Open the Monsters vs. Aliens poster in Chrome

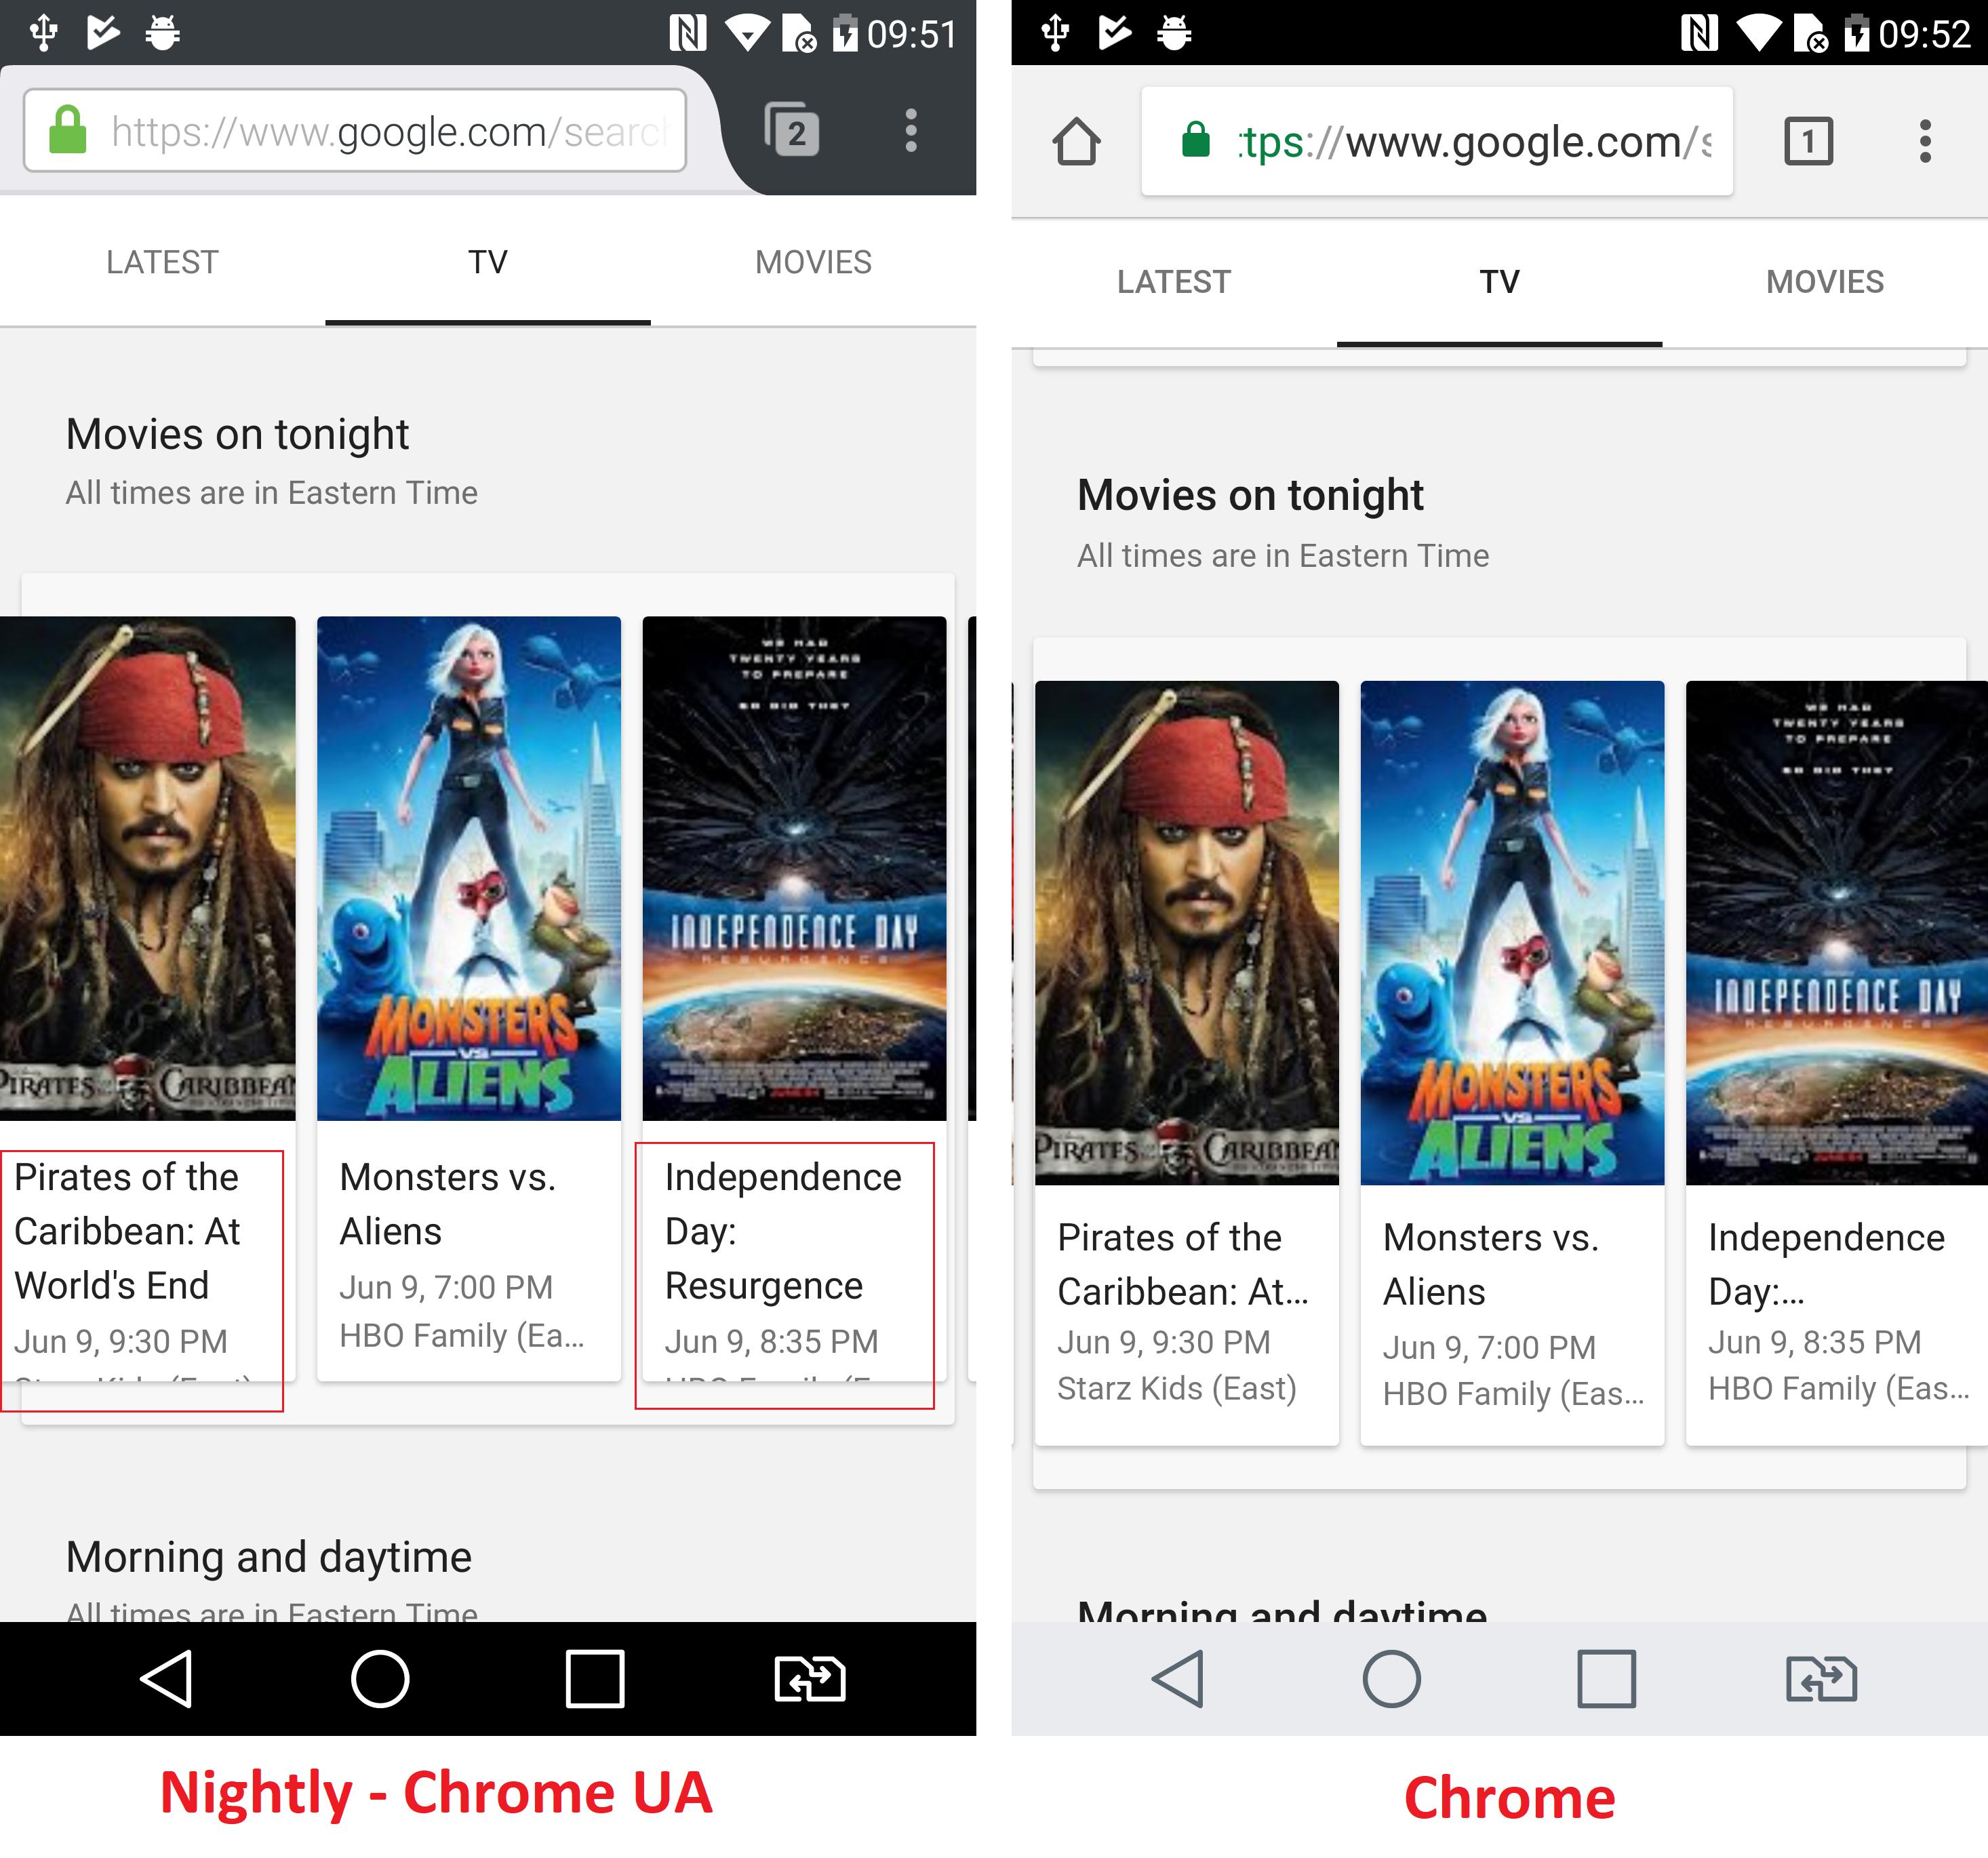click(1512, 933)
